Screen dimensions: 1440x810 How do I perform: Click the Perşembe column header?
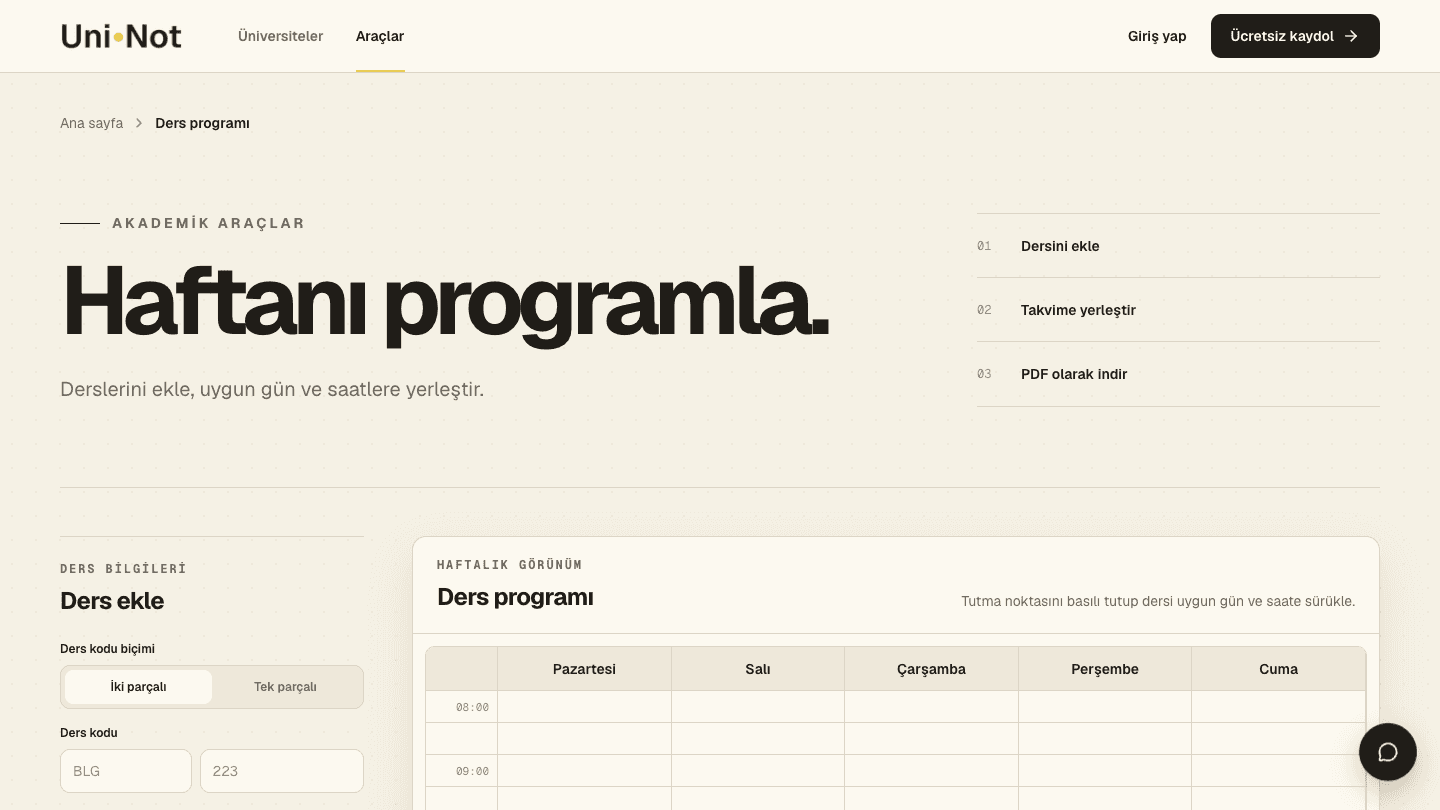point(1105,669)
